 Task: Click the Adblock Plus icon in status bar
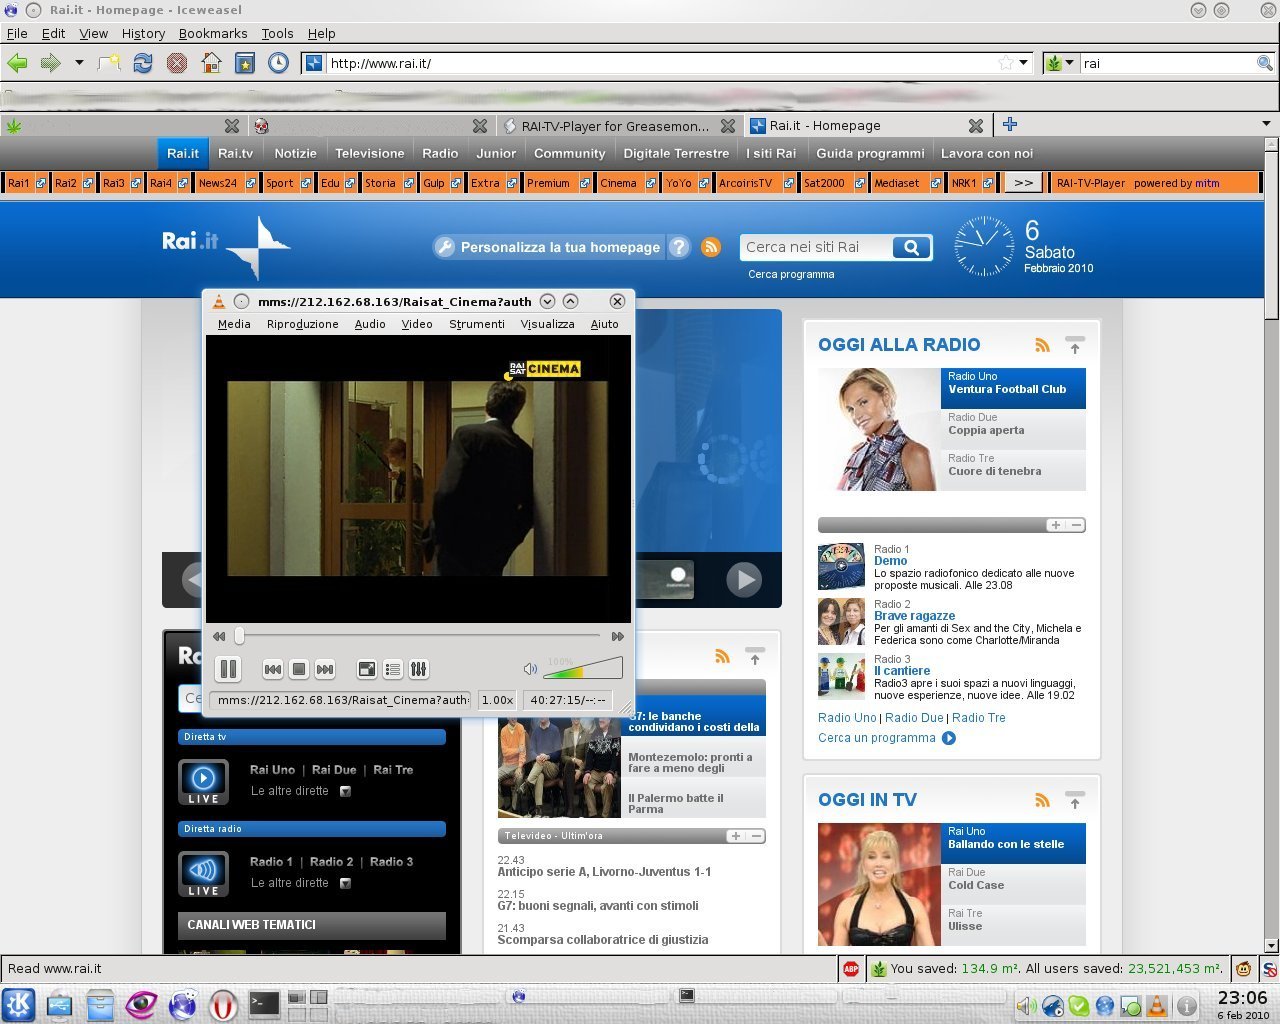pos(851,968)
